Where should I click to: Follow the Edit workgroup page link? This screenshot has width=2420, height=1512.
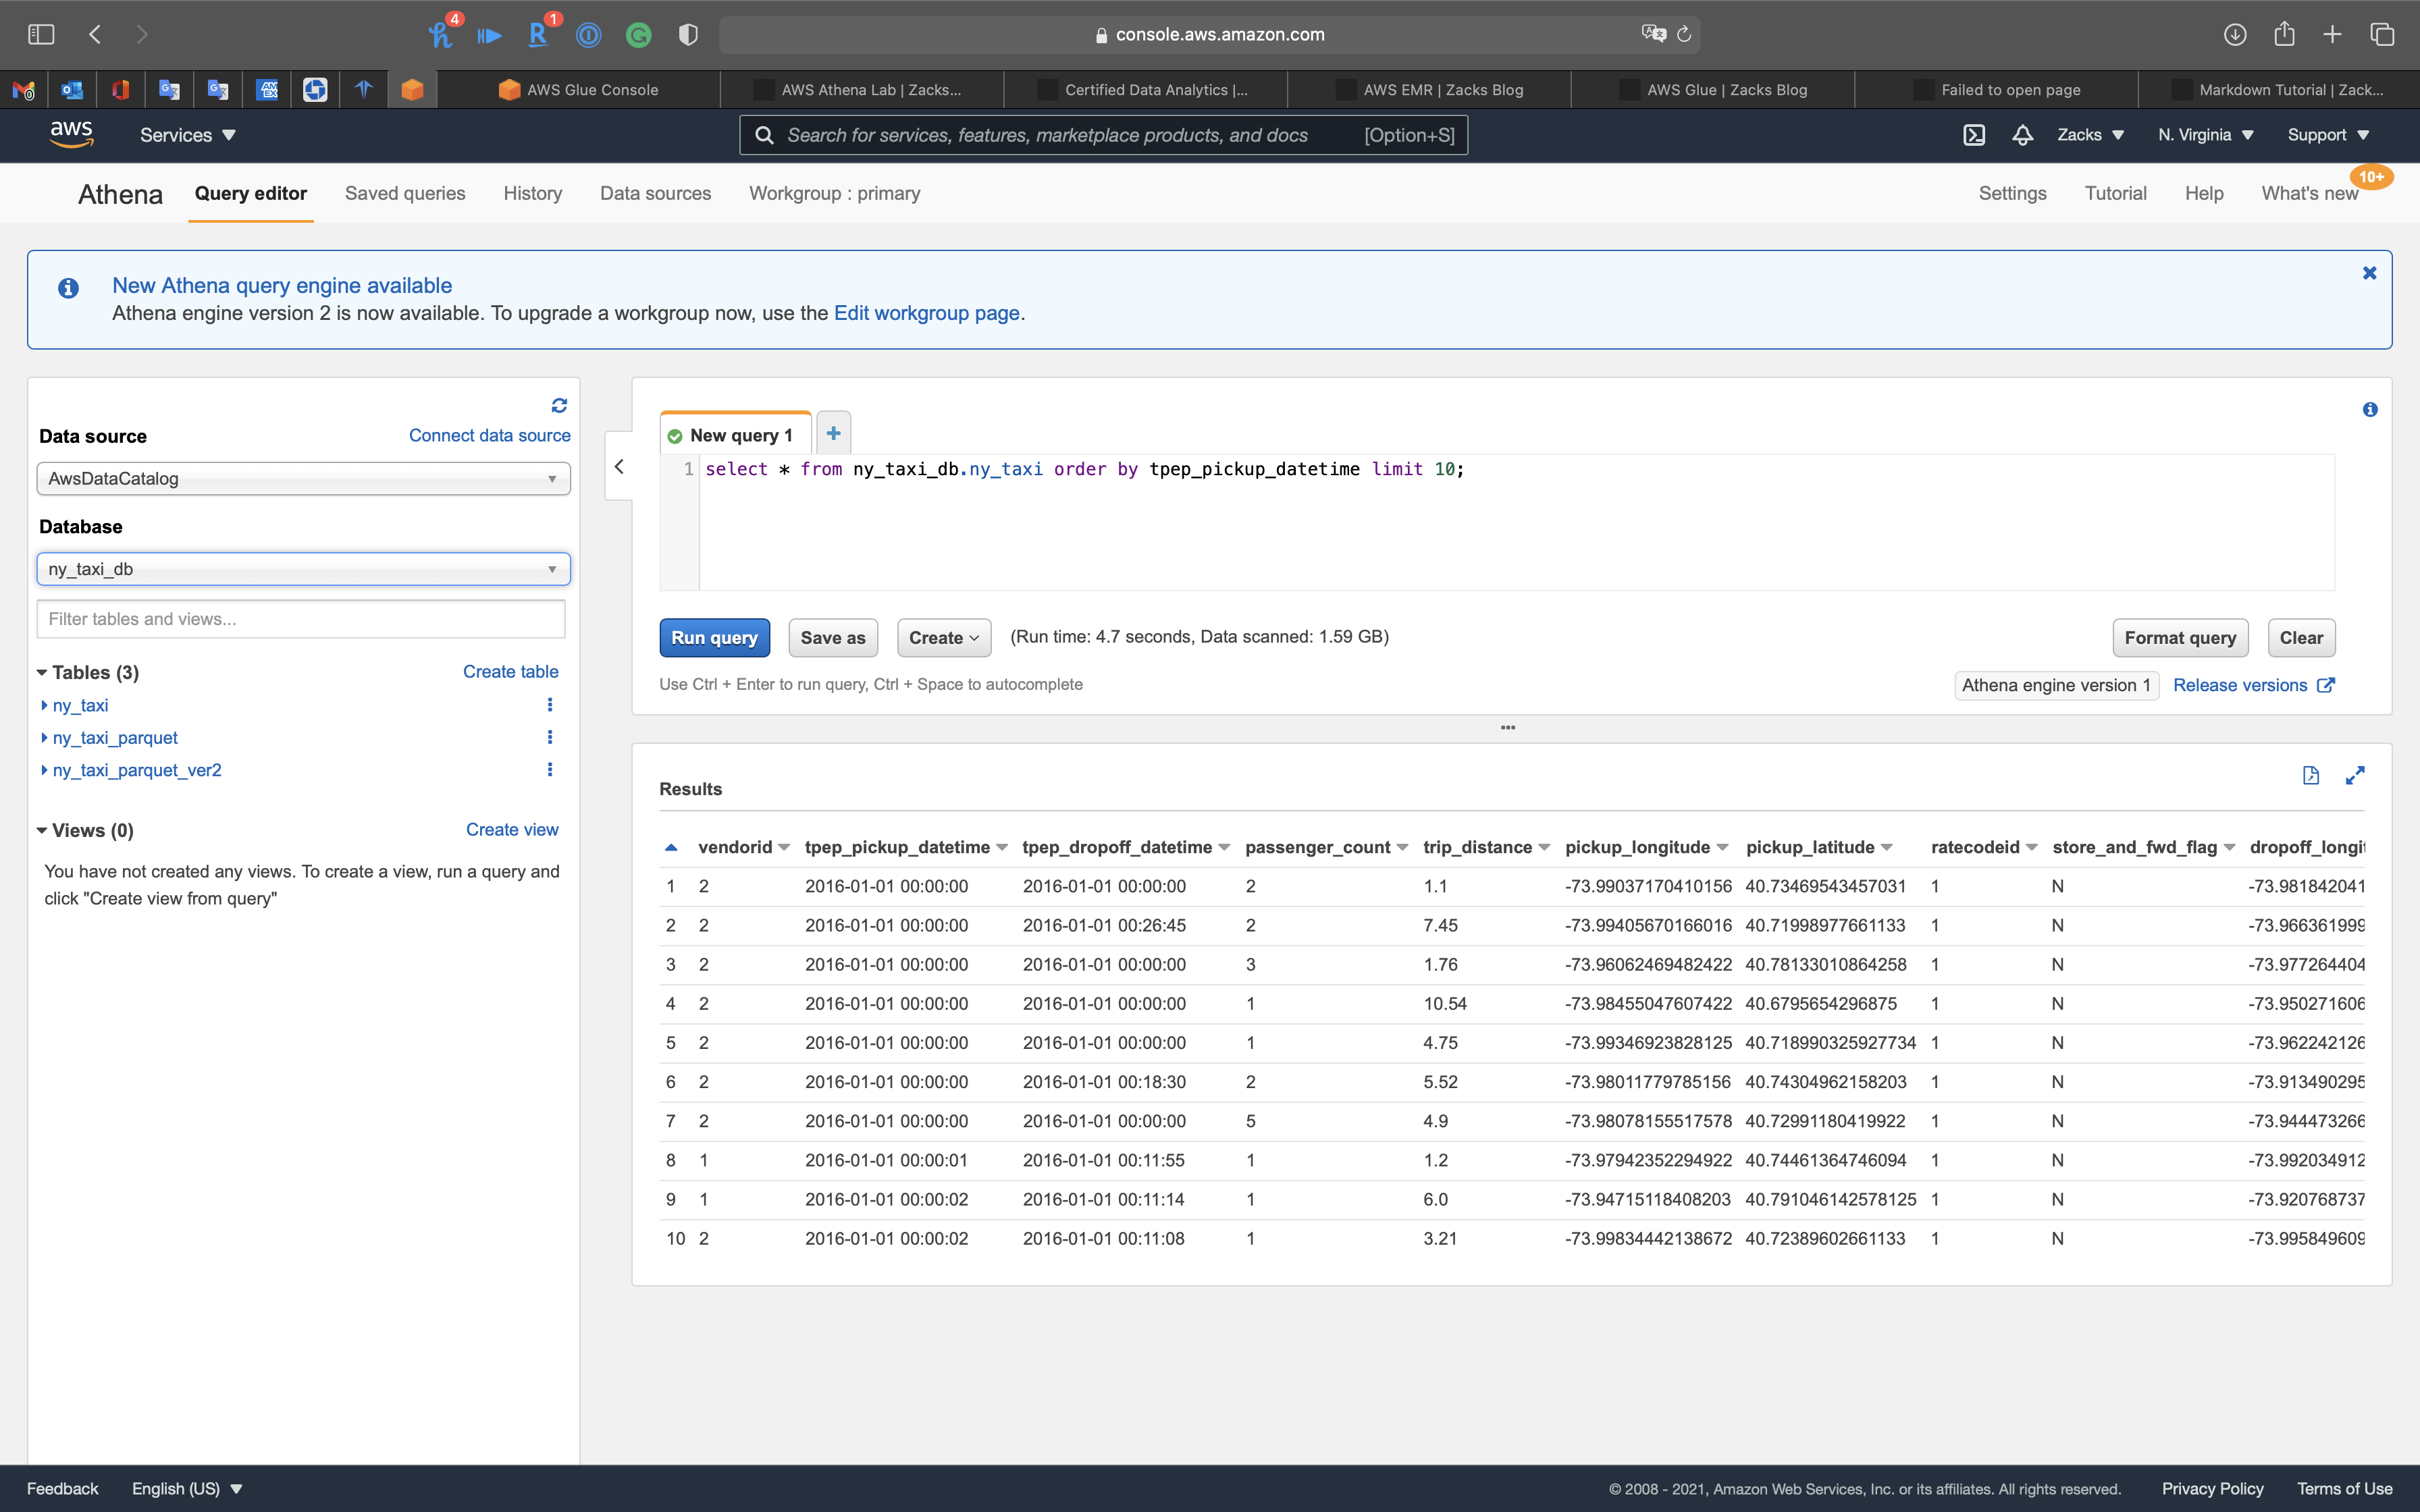[926, 313]
